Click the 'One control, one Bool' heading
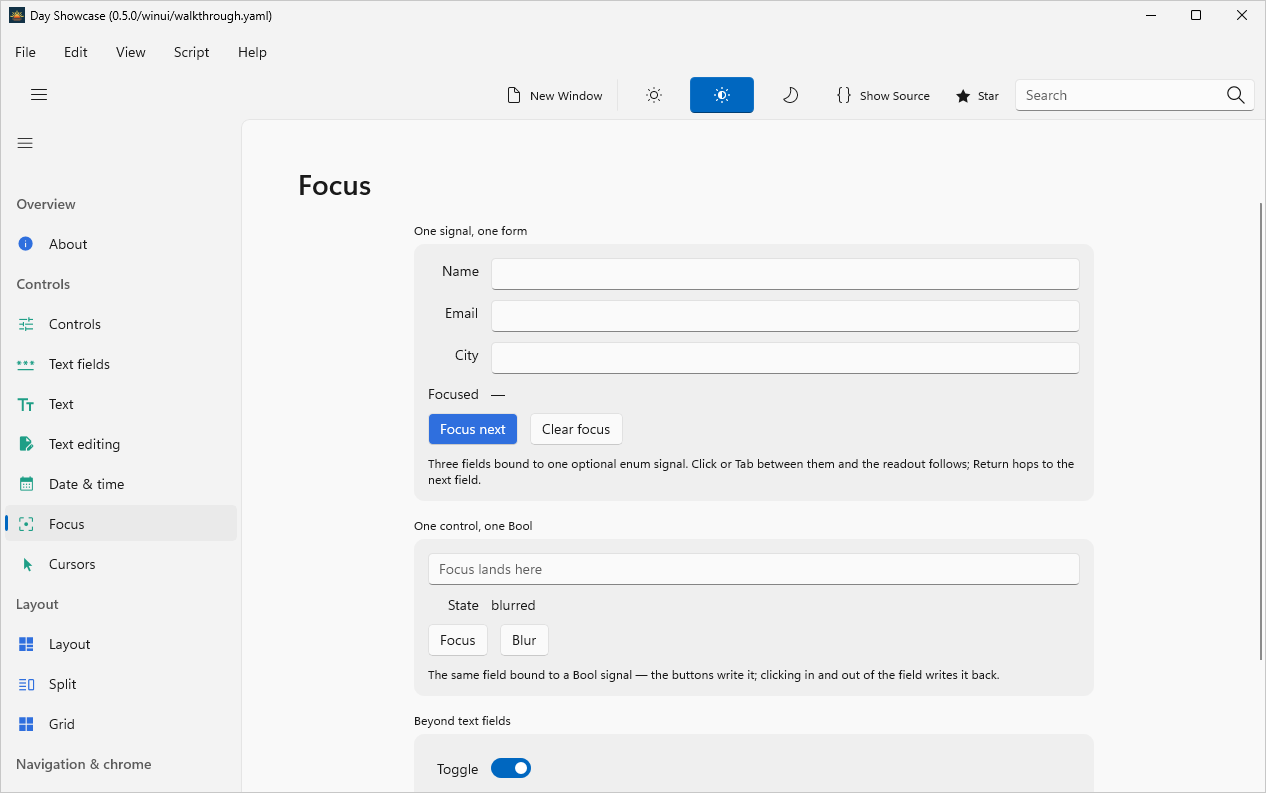Image resolution: width=1266 pixels, height=793 pixels. [473, 526]
